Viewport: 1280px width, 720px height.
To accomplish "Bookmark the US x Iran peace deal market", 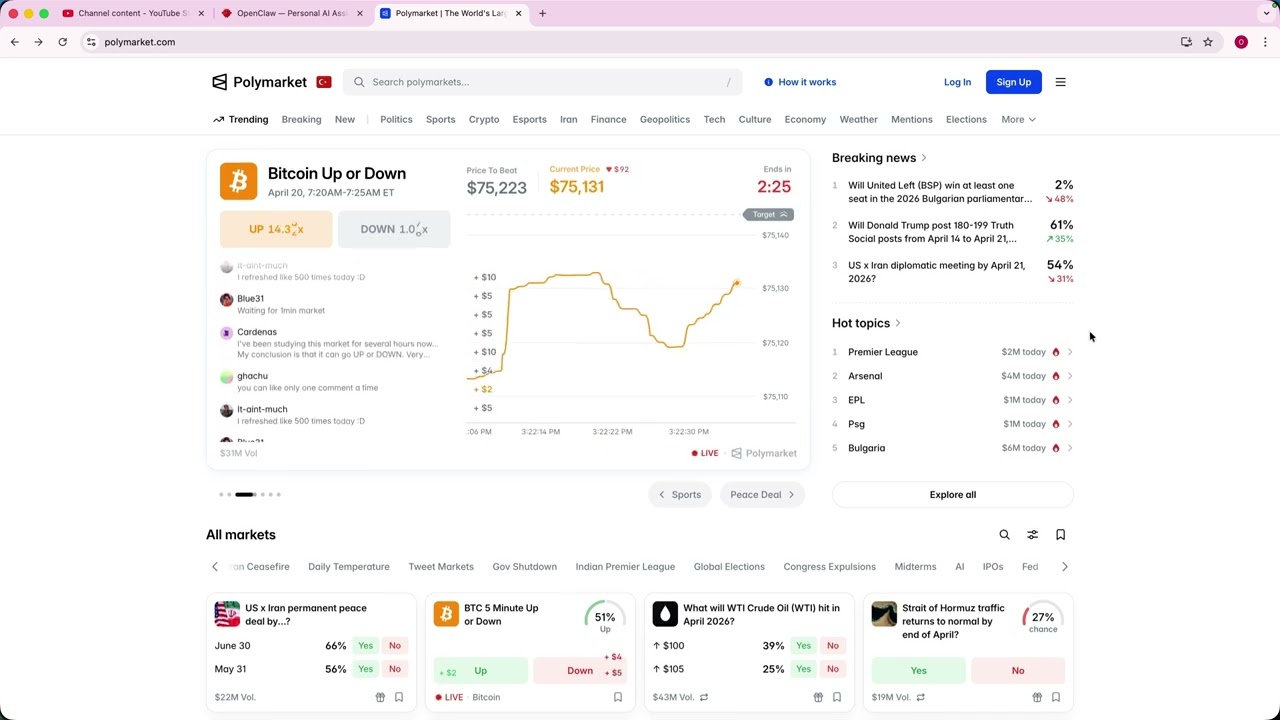I will coord(398,697).
